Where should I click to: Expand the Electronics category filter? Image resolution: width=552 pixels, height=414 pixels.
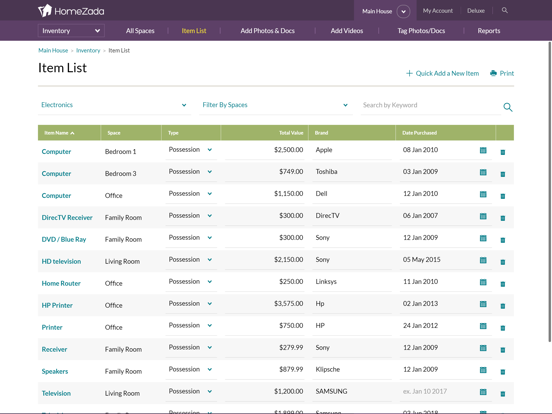[114, 105]
